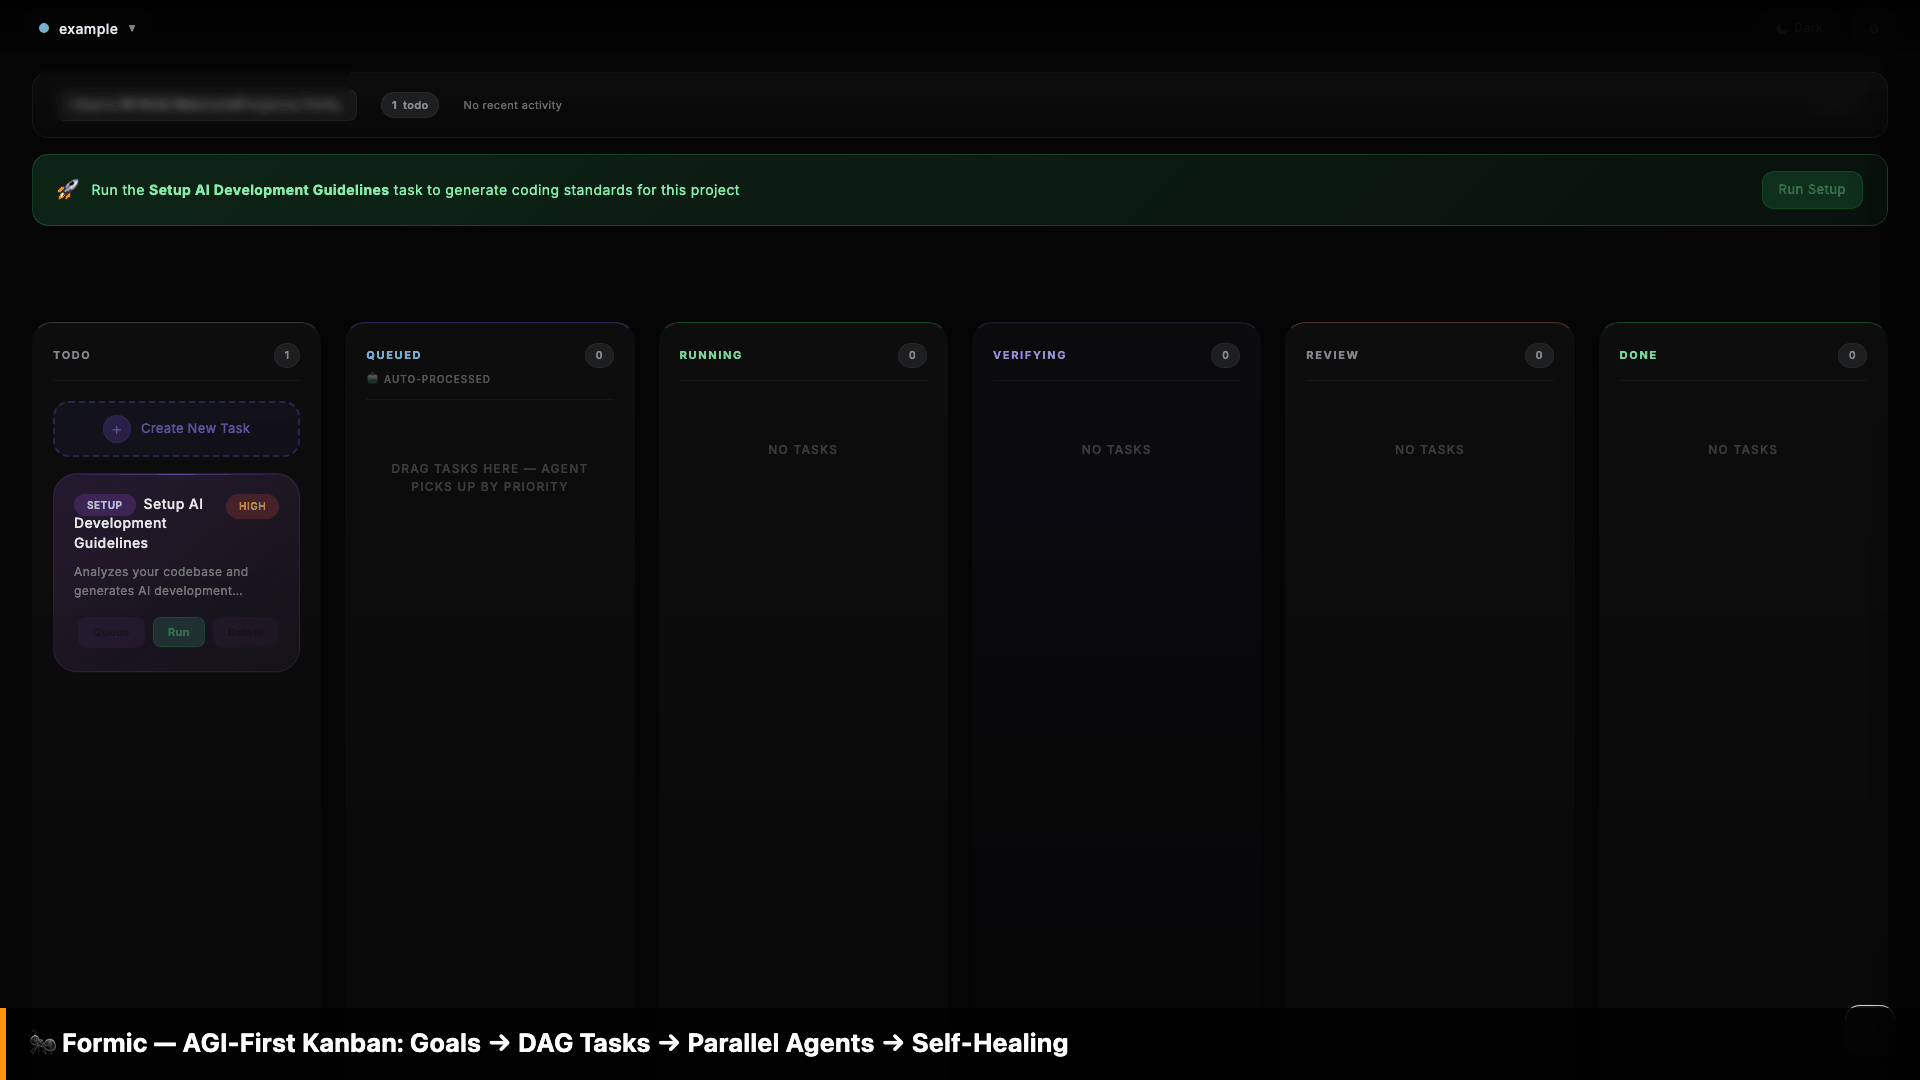Click the rocket icon in setup banner
This screenshot has height=1080, width=1920.
click(67, 190)
